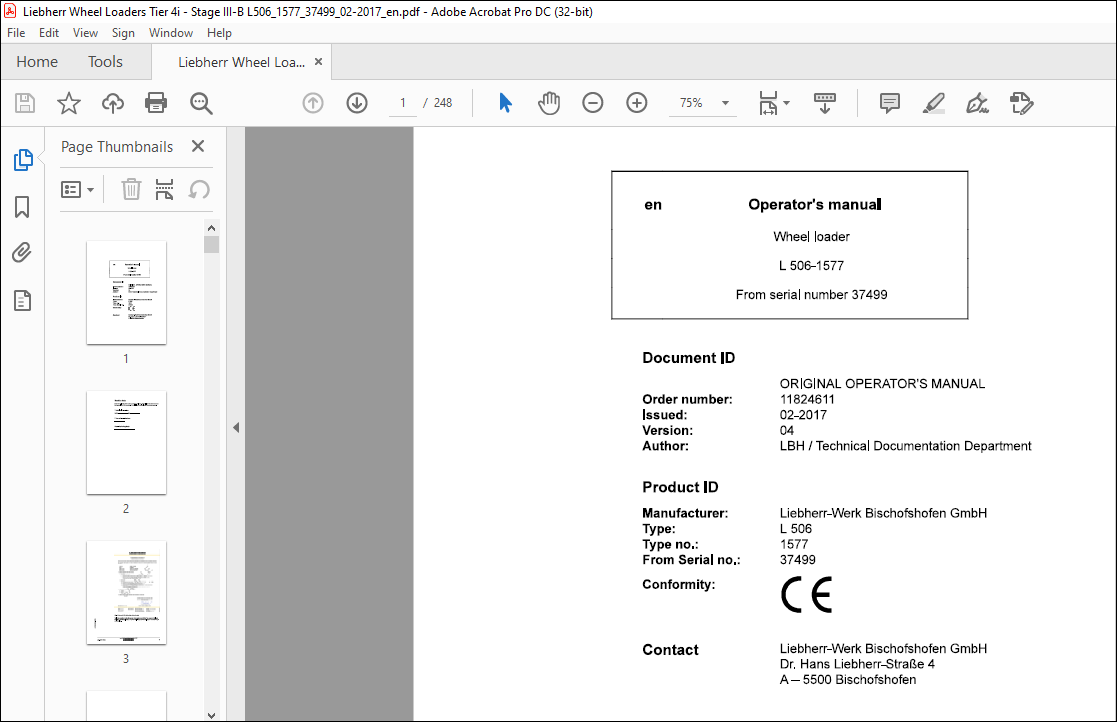
Task: Click the 'Document ID' heading
Action: [688, 358]
